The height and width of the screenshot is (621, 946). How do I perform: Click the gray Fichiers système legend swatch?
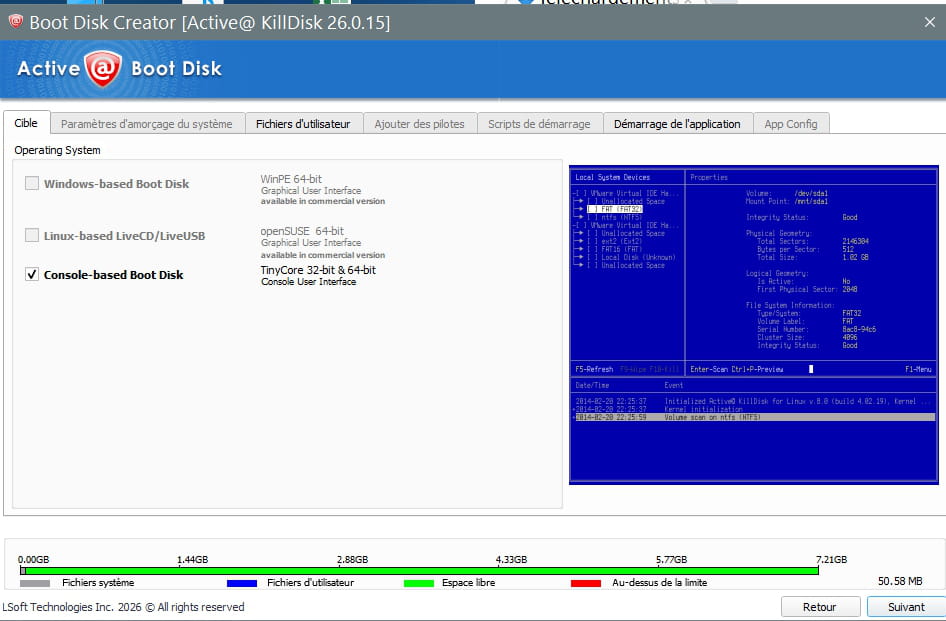click(35, 583)
